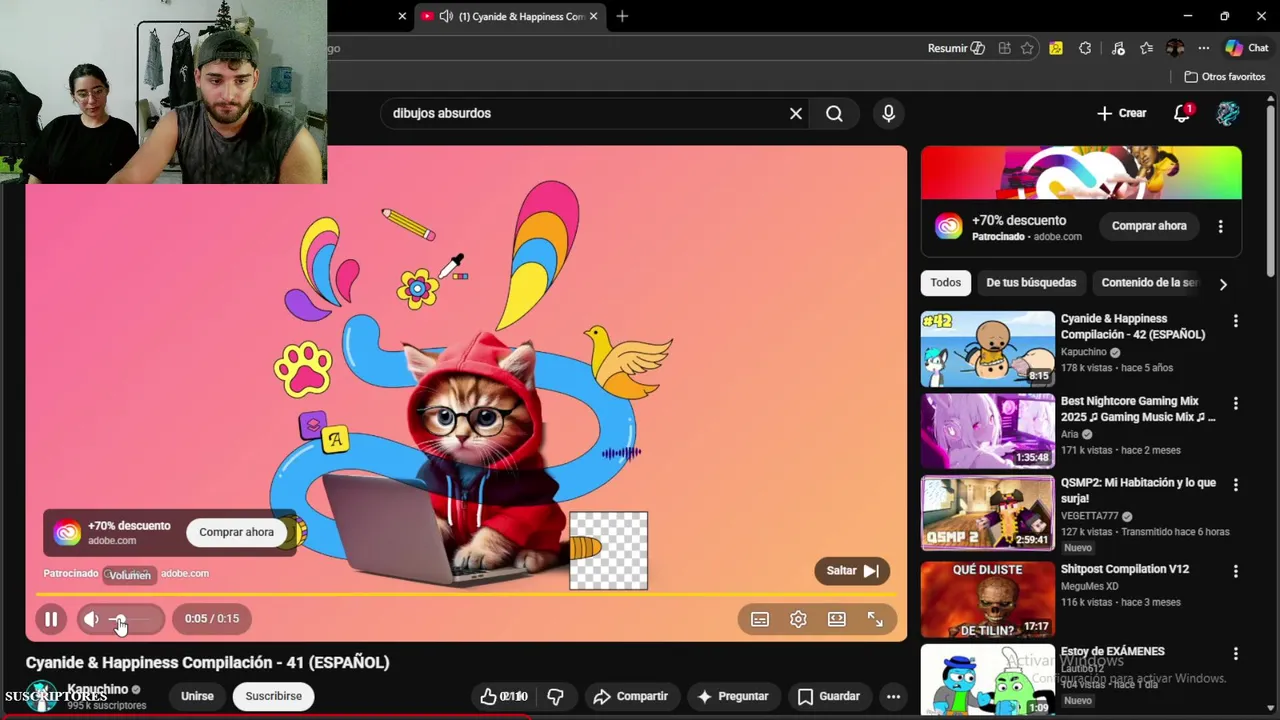Click the YouTube search magnifier button
Viewport: 1280px width, 720px height.
pos(834,113)
